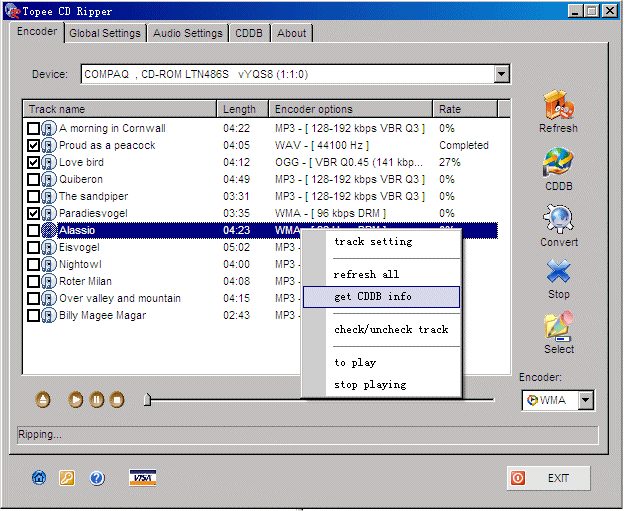Switch to the Global Settings tab
The width and height of the screenshot is (625, 511).
click(105, 33)
